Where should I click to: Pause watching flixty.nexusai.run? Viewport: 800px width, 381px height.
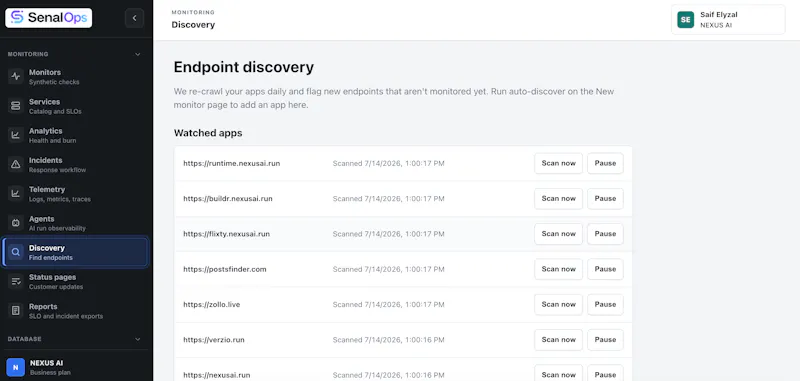[x=605, y=234]
